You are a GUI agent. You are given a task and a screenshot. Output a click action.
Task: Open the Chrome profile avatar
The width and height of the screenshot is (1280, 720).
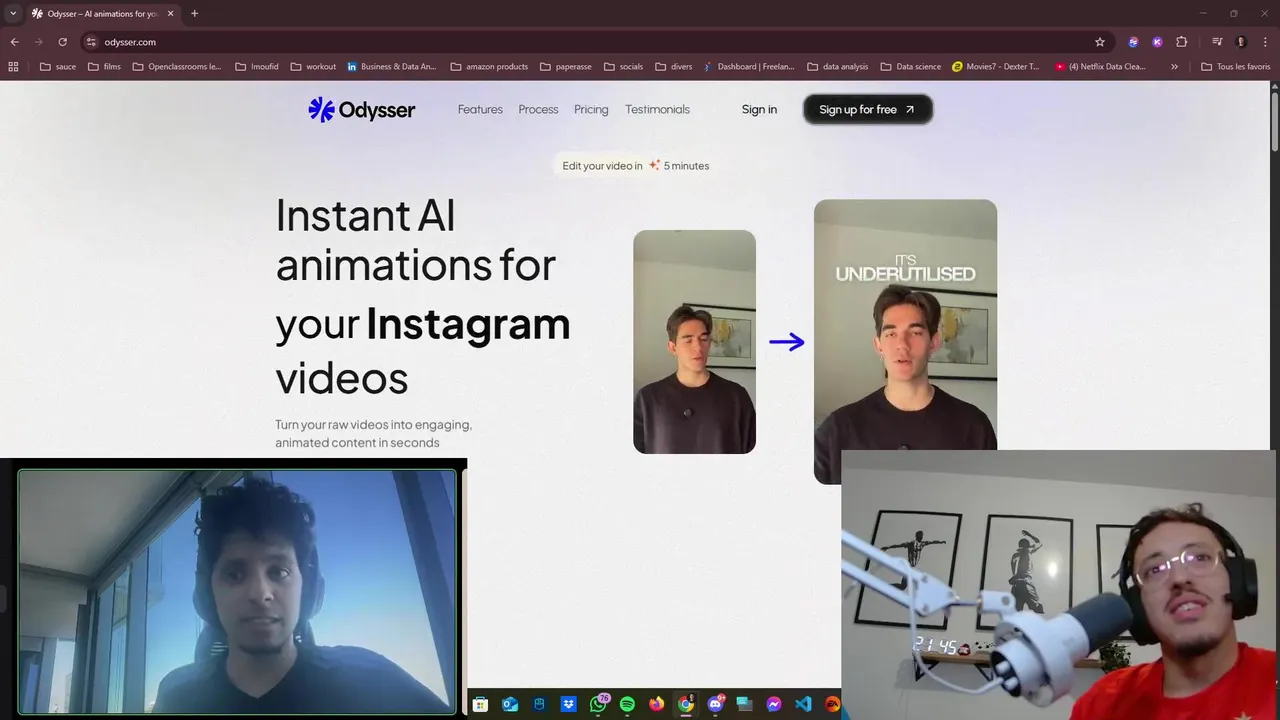pos(1241,42)
